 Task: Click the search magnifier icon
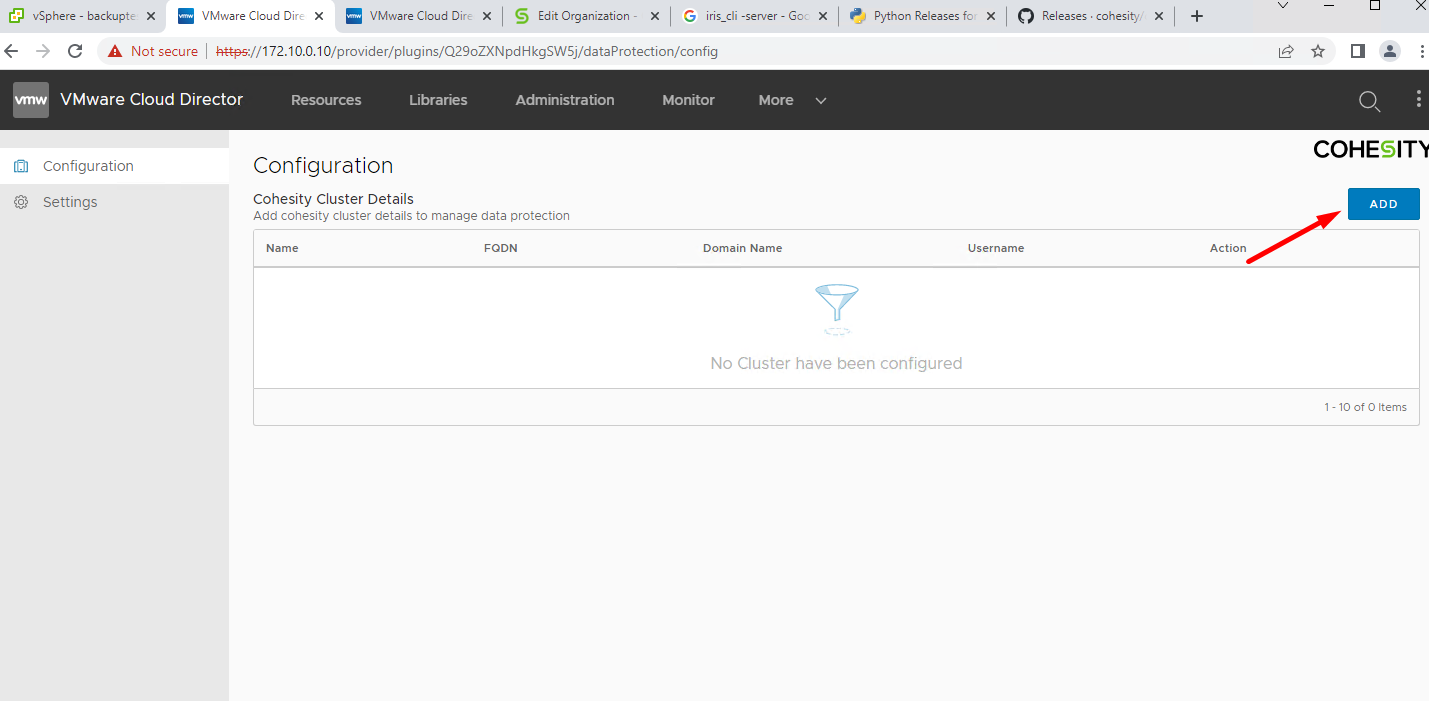[x=1369, y=101]
